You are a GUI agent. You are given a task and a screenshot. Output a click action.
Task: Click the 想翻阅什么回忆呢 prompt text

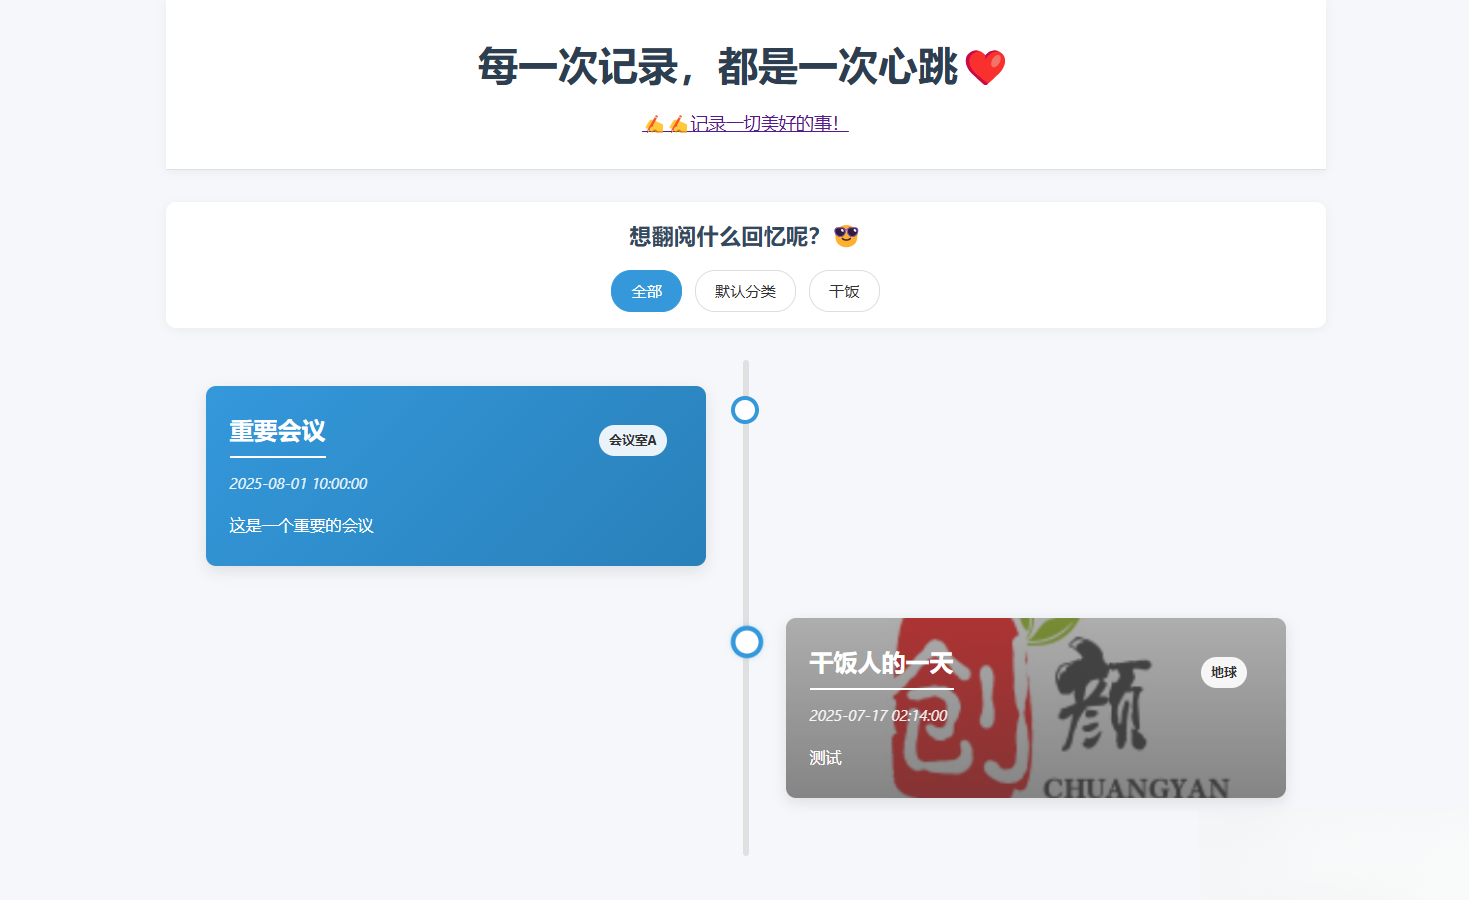click(x=723, y=236)
